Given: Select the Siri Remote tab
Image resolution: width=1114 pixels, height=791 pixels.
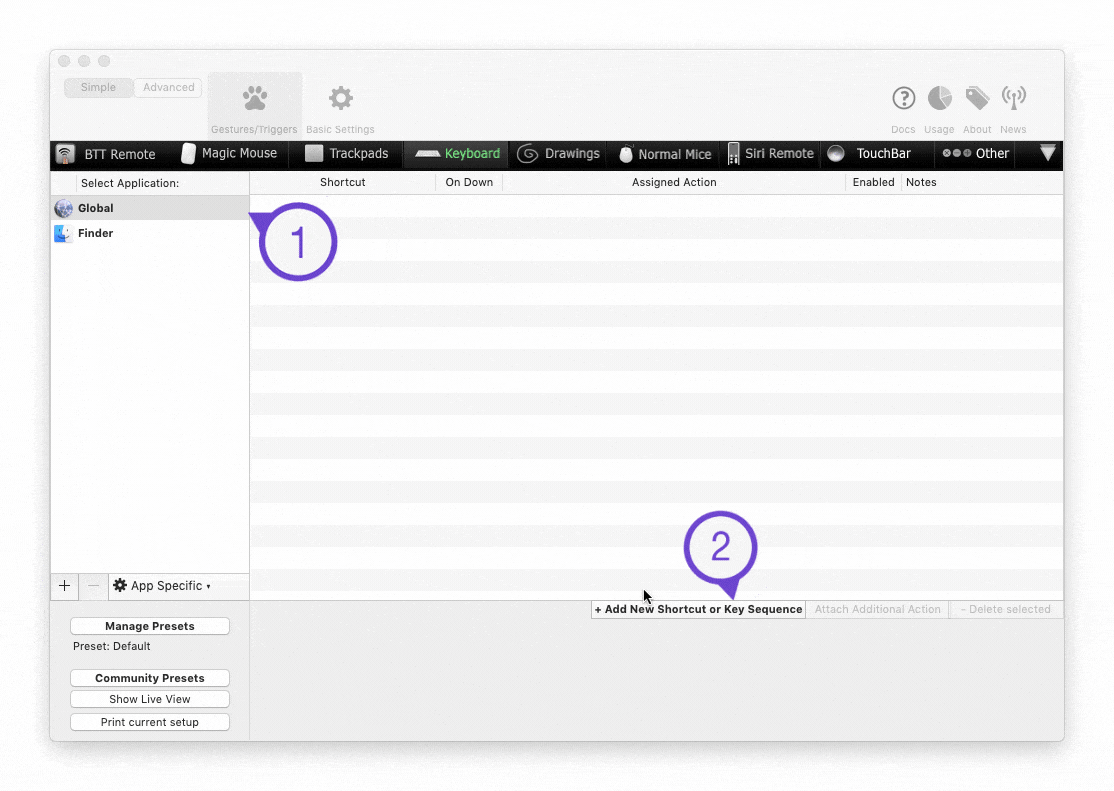Looking at the screenshot, I should 771,154.
